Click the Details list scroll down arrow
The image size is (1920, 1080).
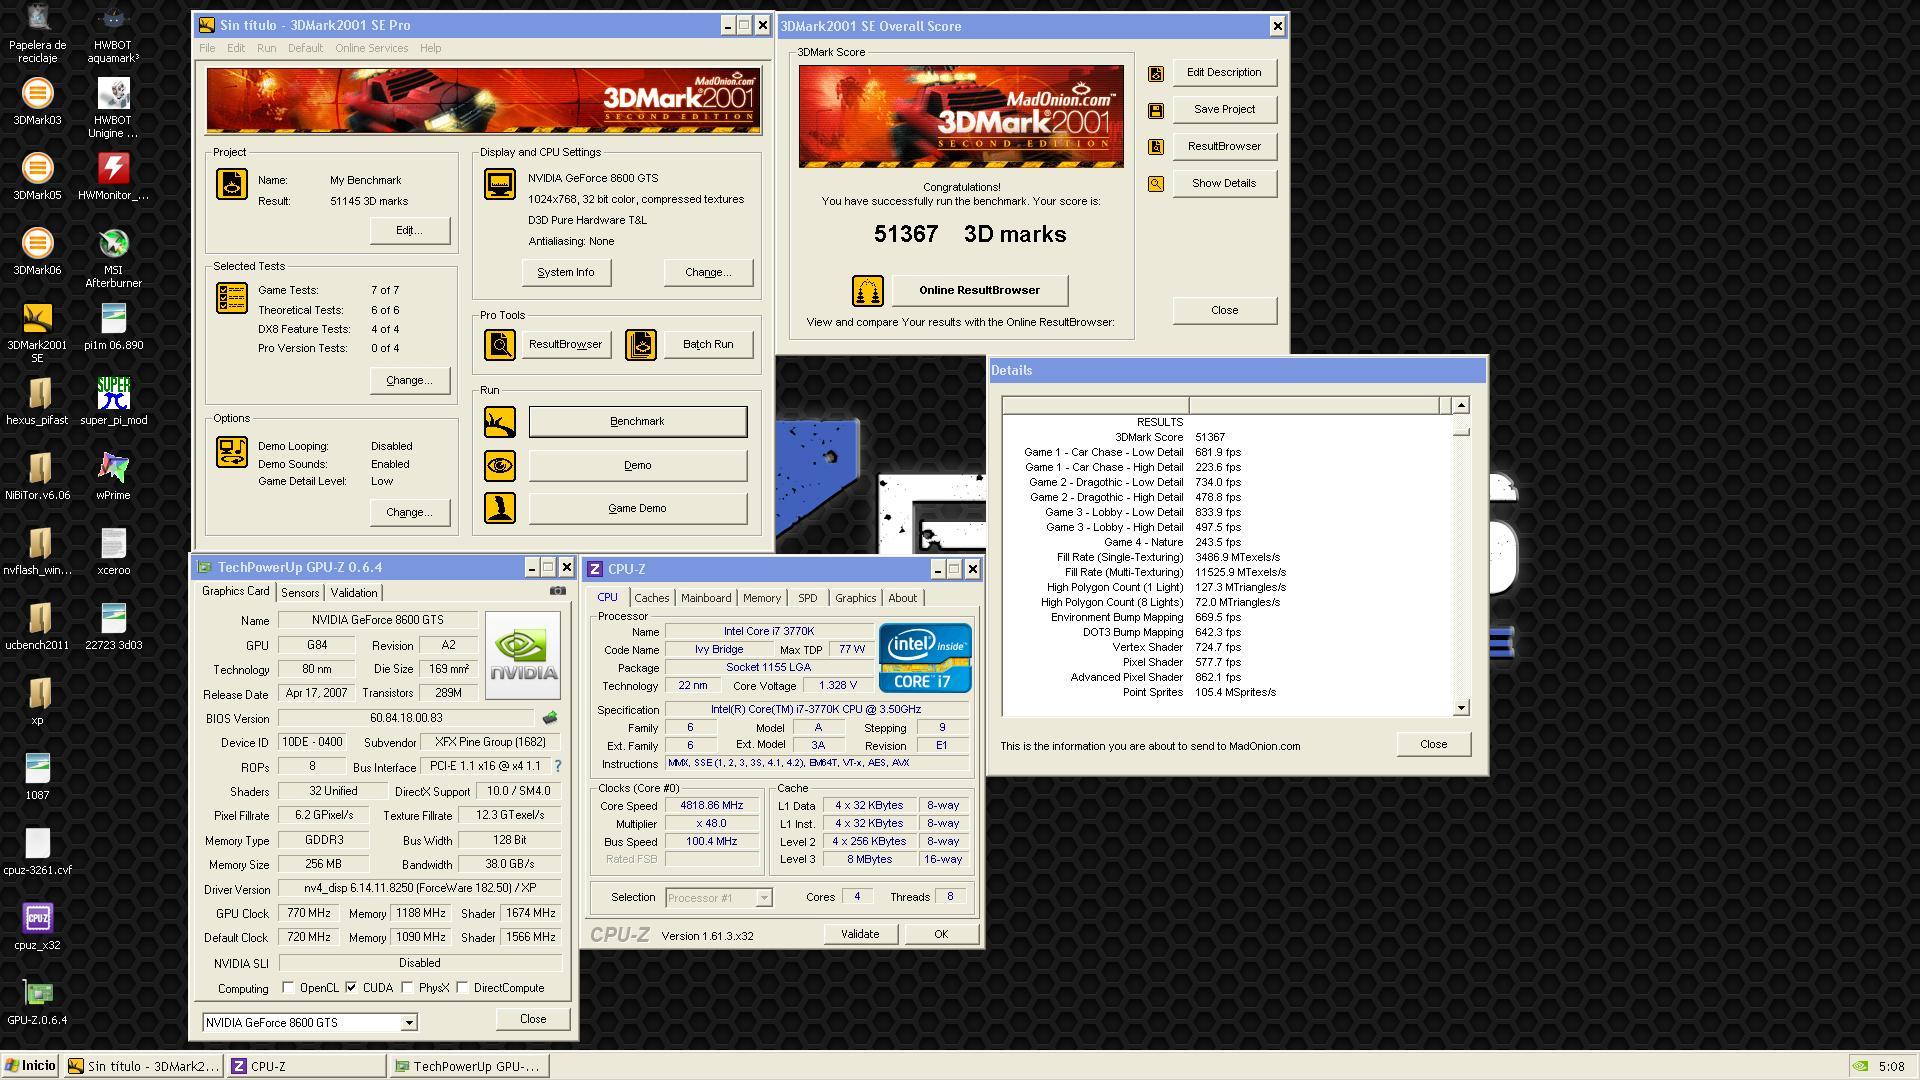1461,708
